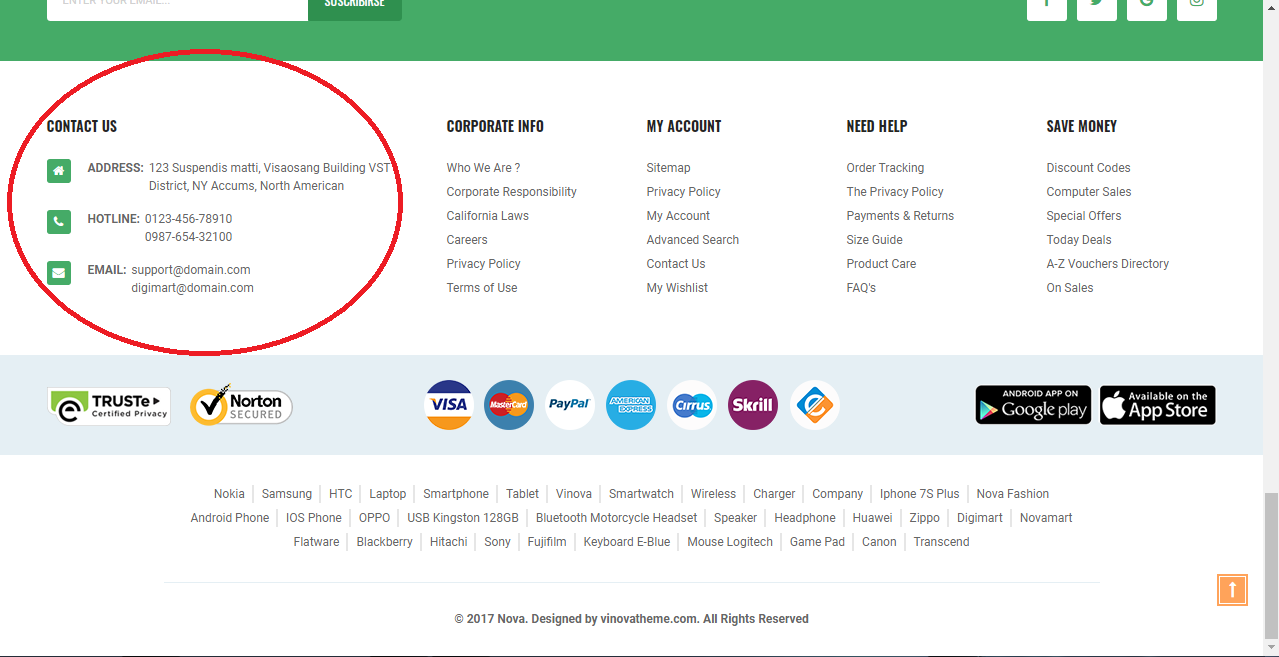
Task: Open Today Deals link
Action: pos(1079,240)
